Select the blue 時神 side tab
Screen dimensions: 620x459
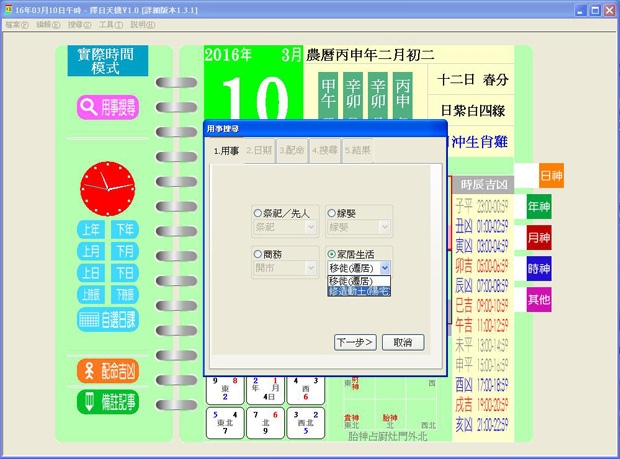coord(539,268)
